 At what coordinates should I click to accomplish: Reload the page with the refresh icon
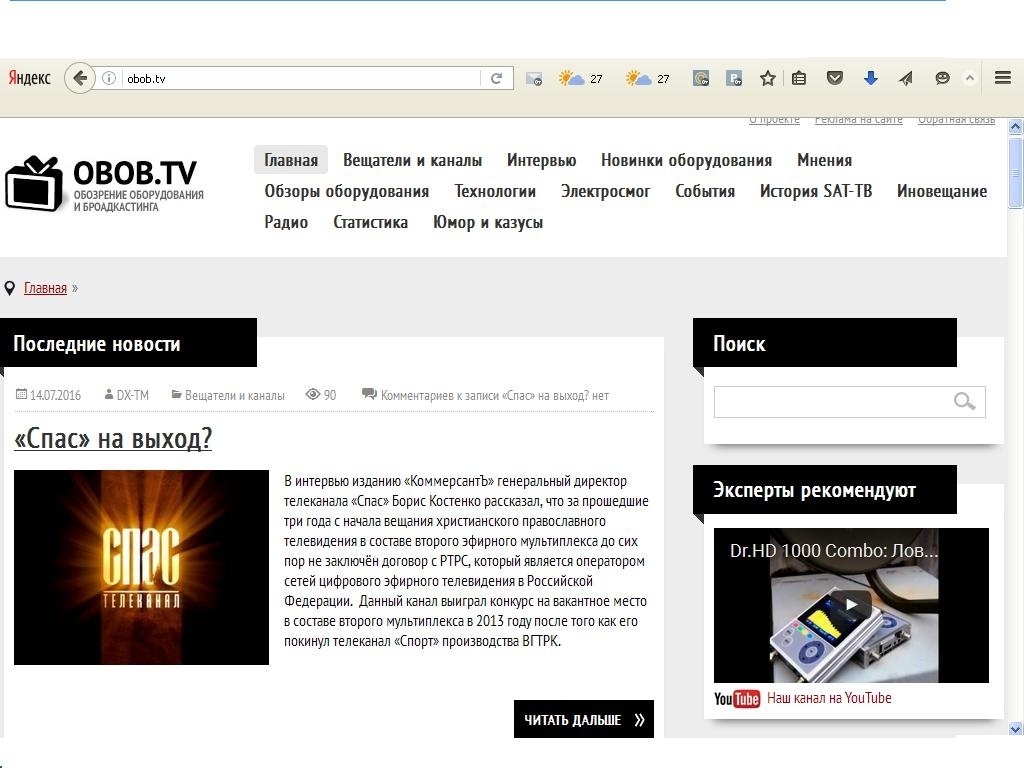[x=496, y=78]
